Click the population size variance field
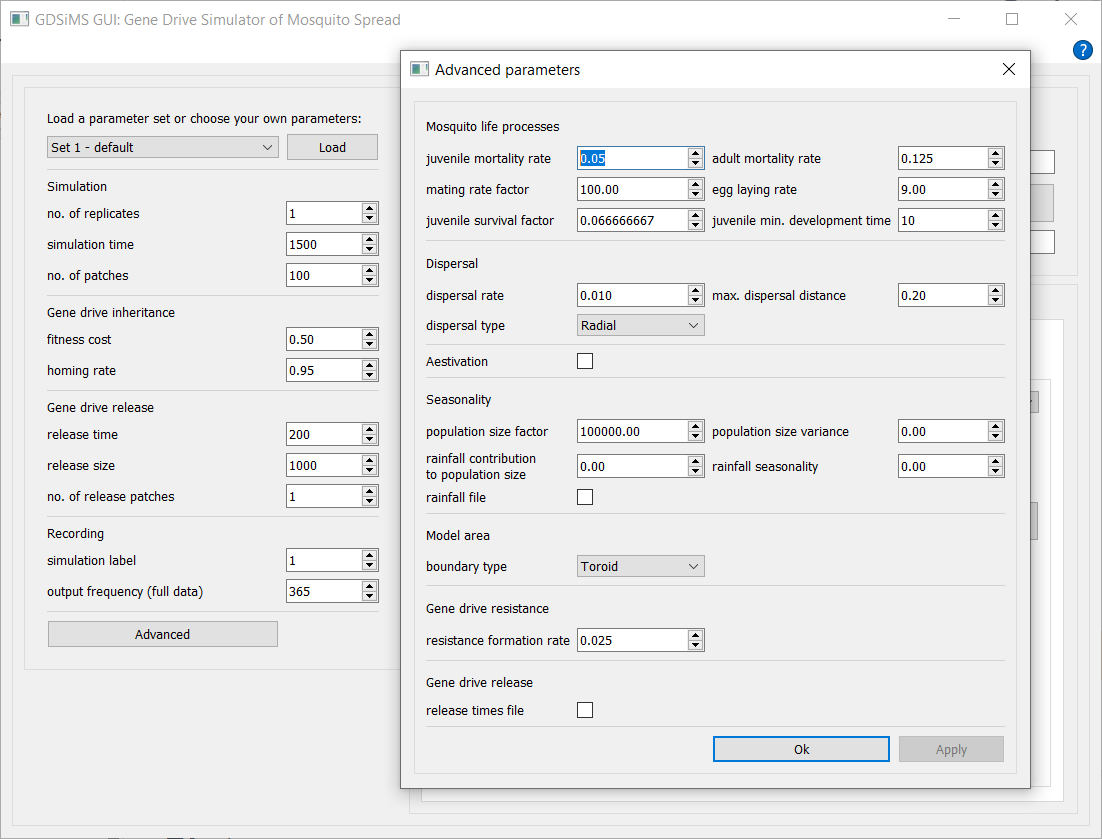The image size is (1102, 839). pyautogui.click(x=942, y=431)
